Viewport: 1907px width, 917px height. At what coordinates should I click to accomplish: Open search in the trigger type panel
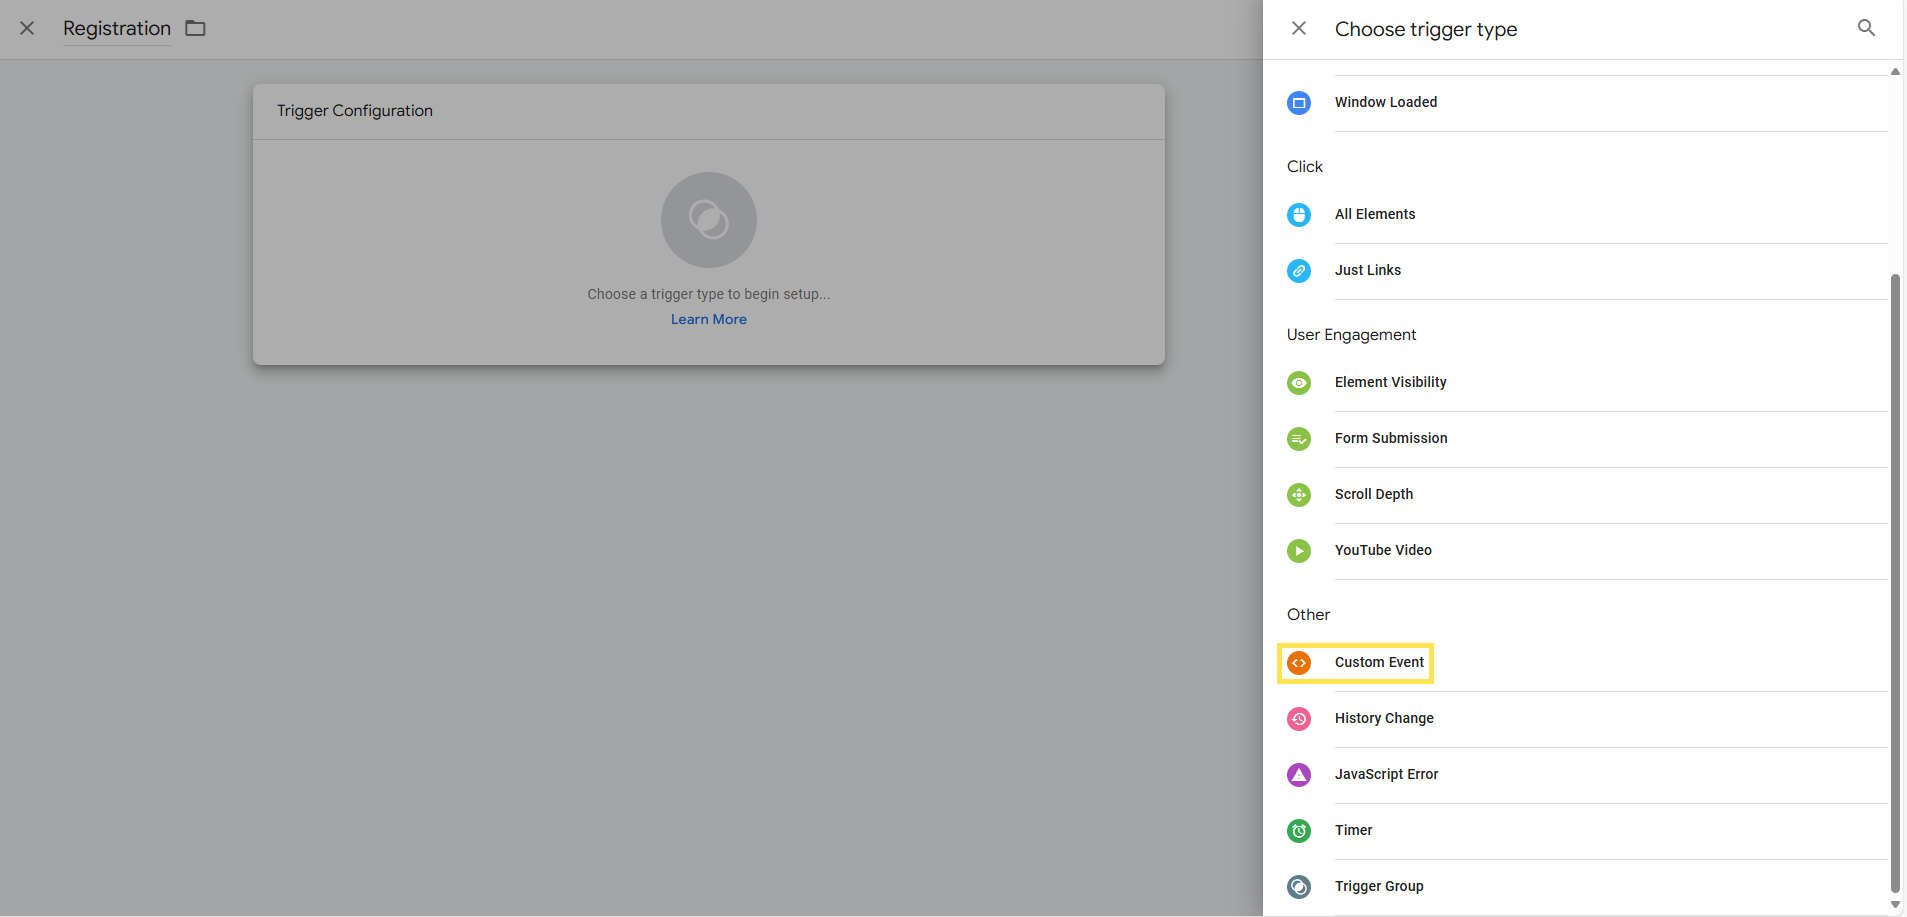pos(1866,28)
